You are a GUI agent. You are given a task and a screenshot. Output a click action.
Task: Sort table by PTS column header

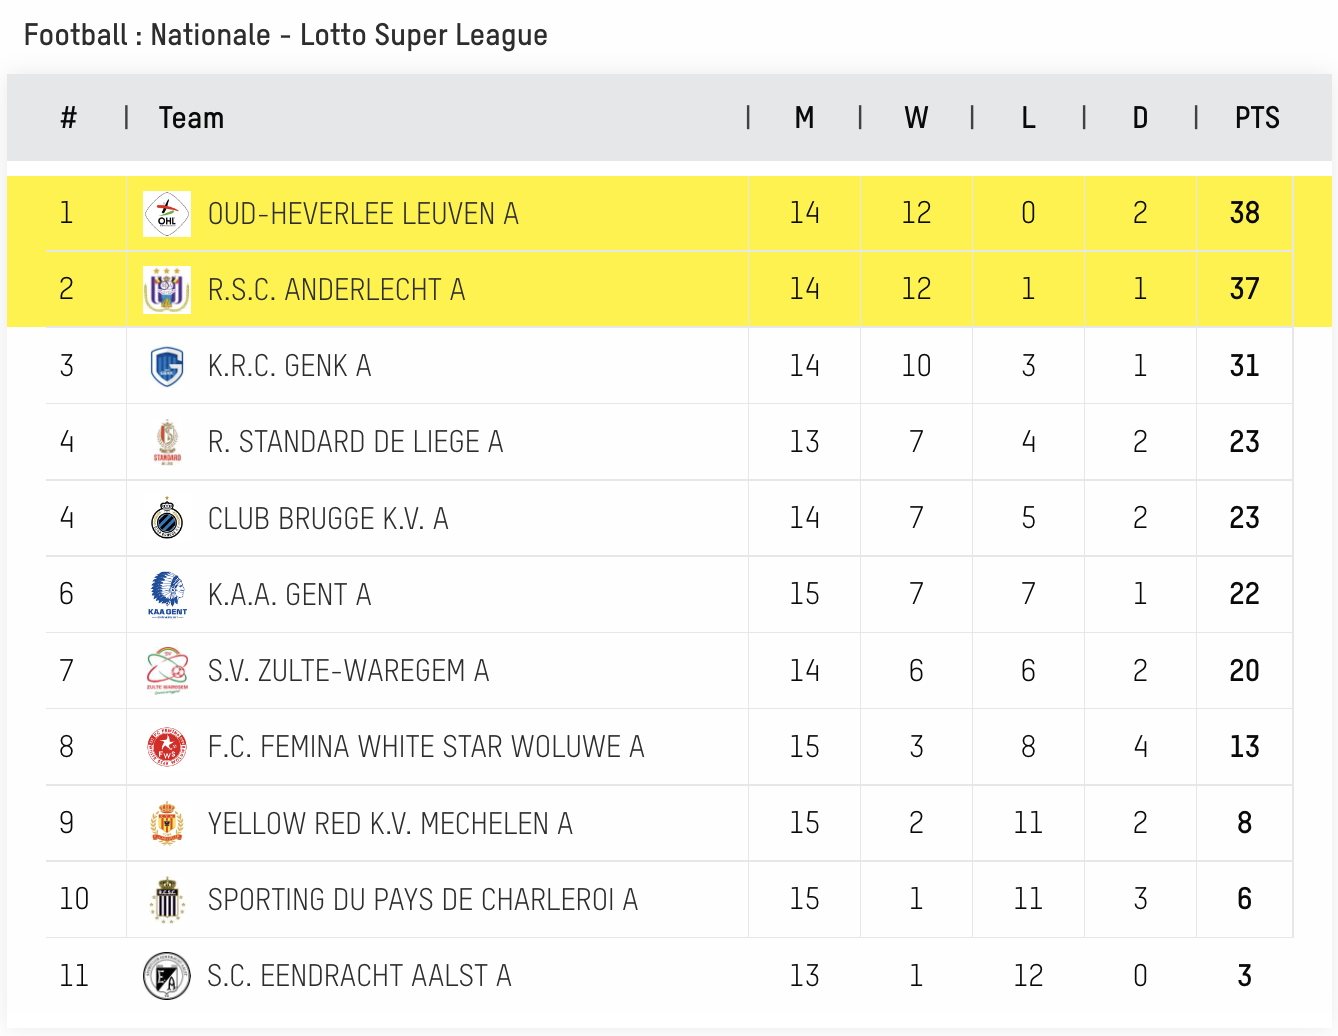(1257, 118)
